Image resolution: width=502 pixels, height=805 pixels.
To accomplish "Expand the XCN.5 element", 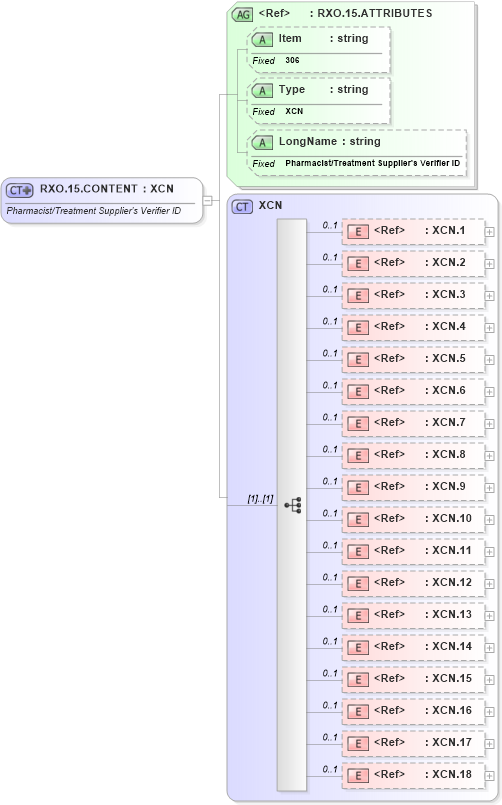I will [x=489, y=360].
